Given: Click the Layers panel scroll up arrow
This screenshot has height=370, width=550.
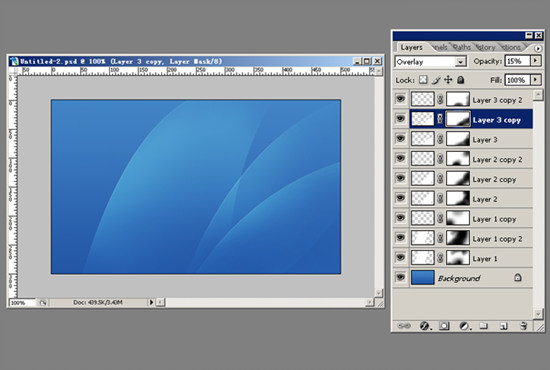Looking at the screenshot, I should pyautogui.click(x=538, y=95).
